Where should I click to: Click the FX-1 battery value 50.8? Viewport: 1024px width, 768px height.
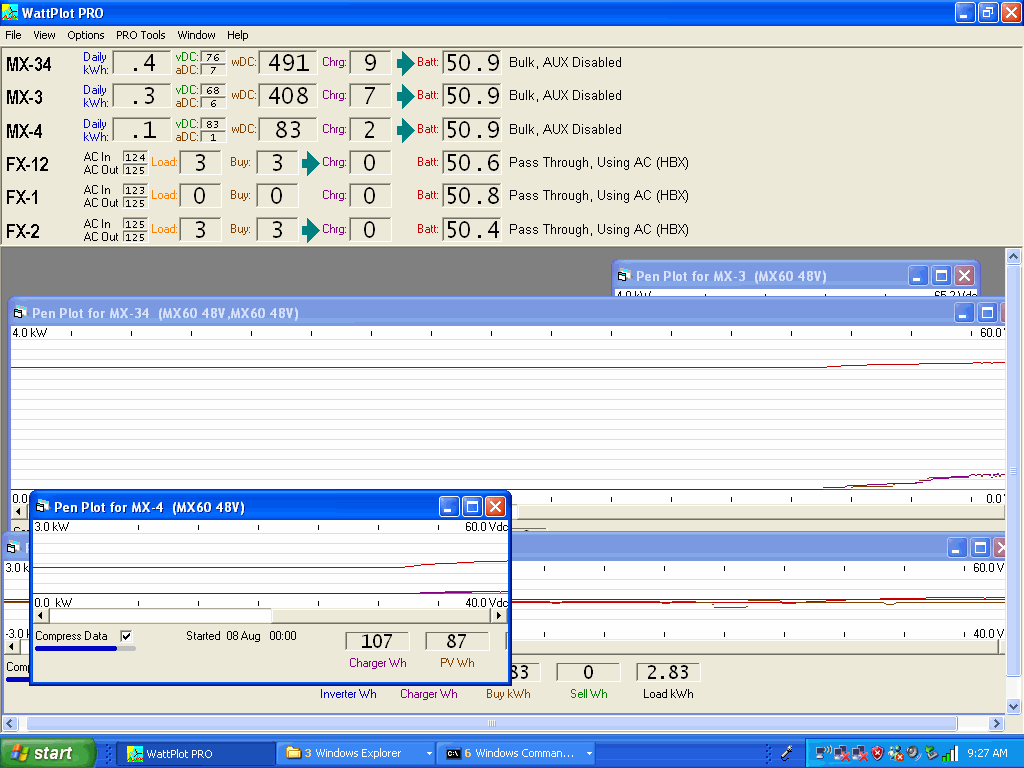tap(472, 196)
